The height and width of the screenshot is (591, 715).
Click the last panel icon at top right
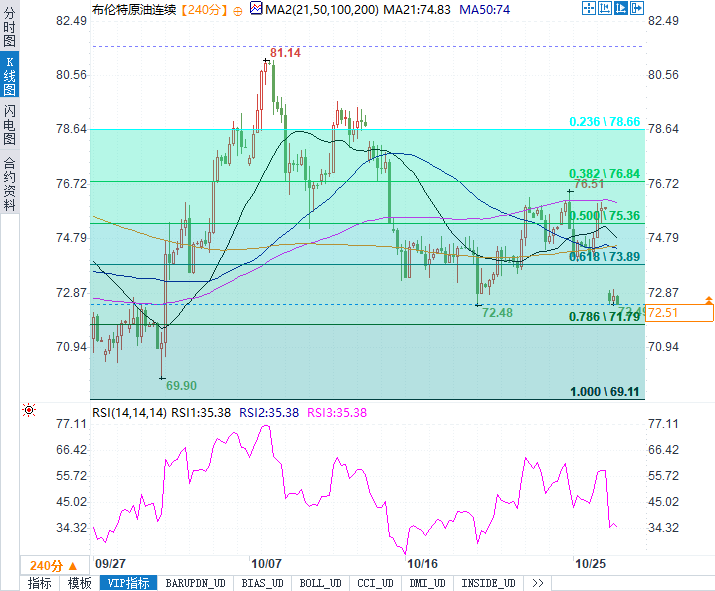[637, 8]
